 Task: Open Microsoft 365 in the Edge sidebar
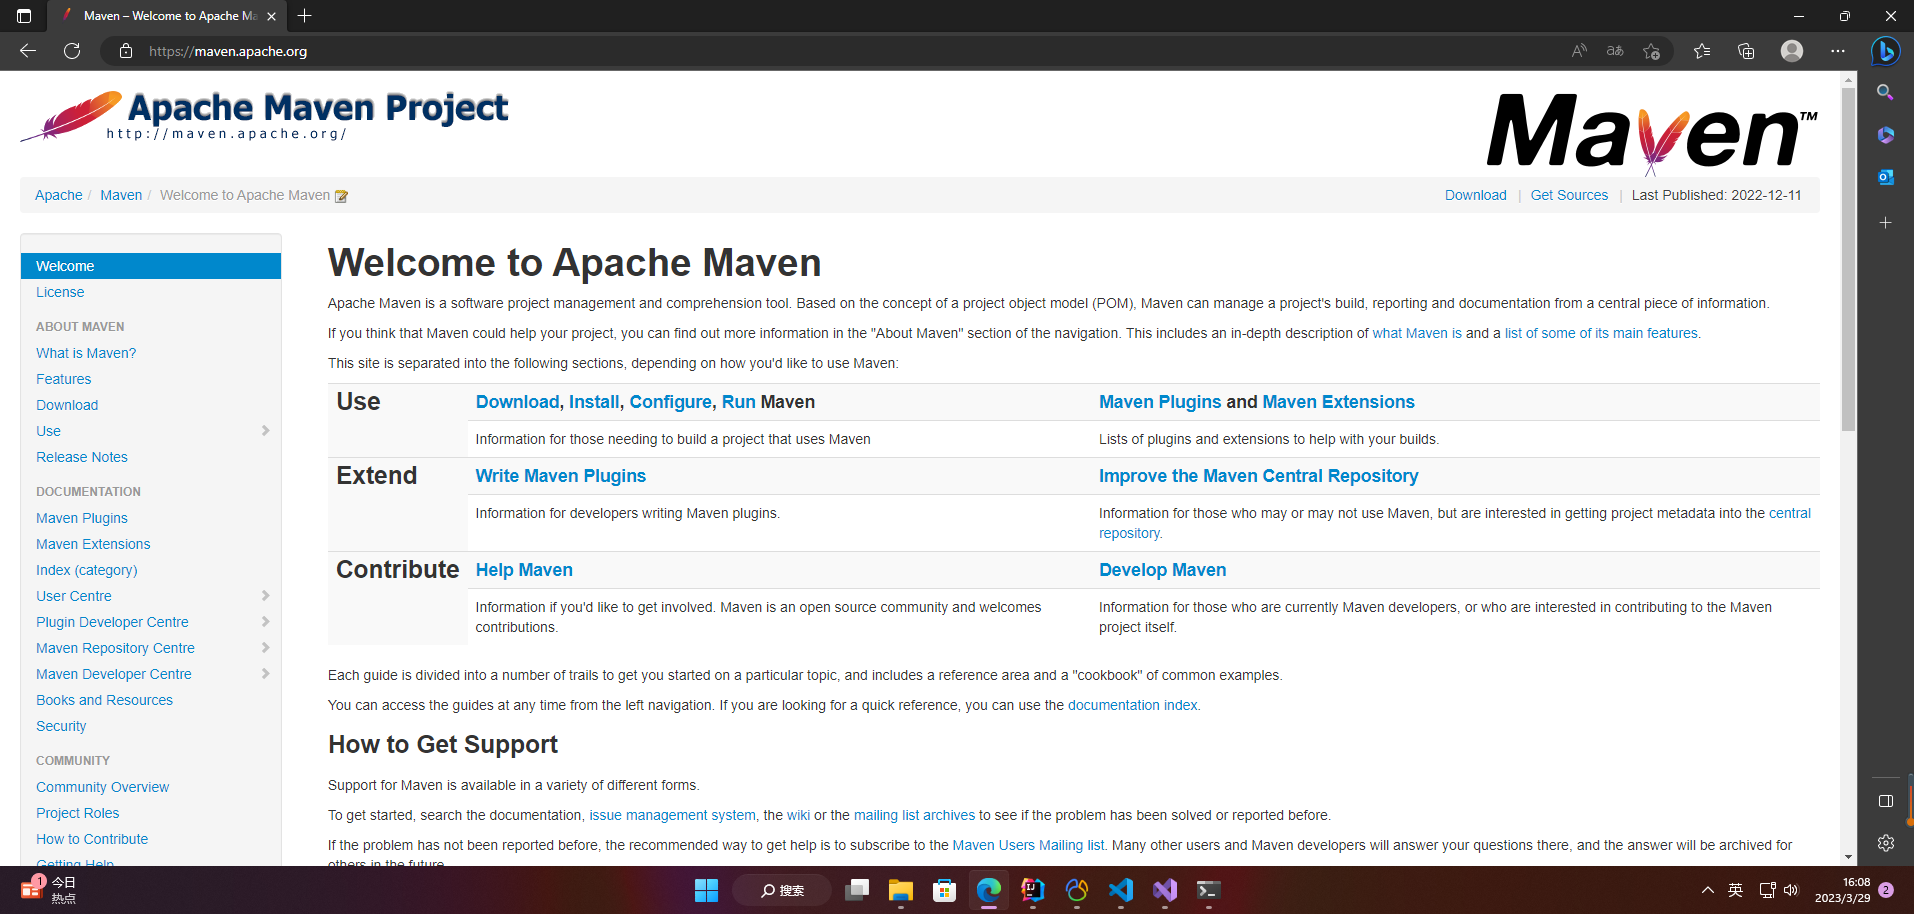point(1886,135)
